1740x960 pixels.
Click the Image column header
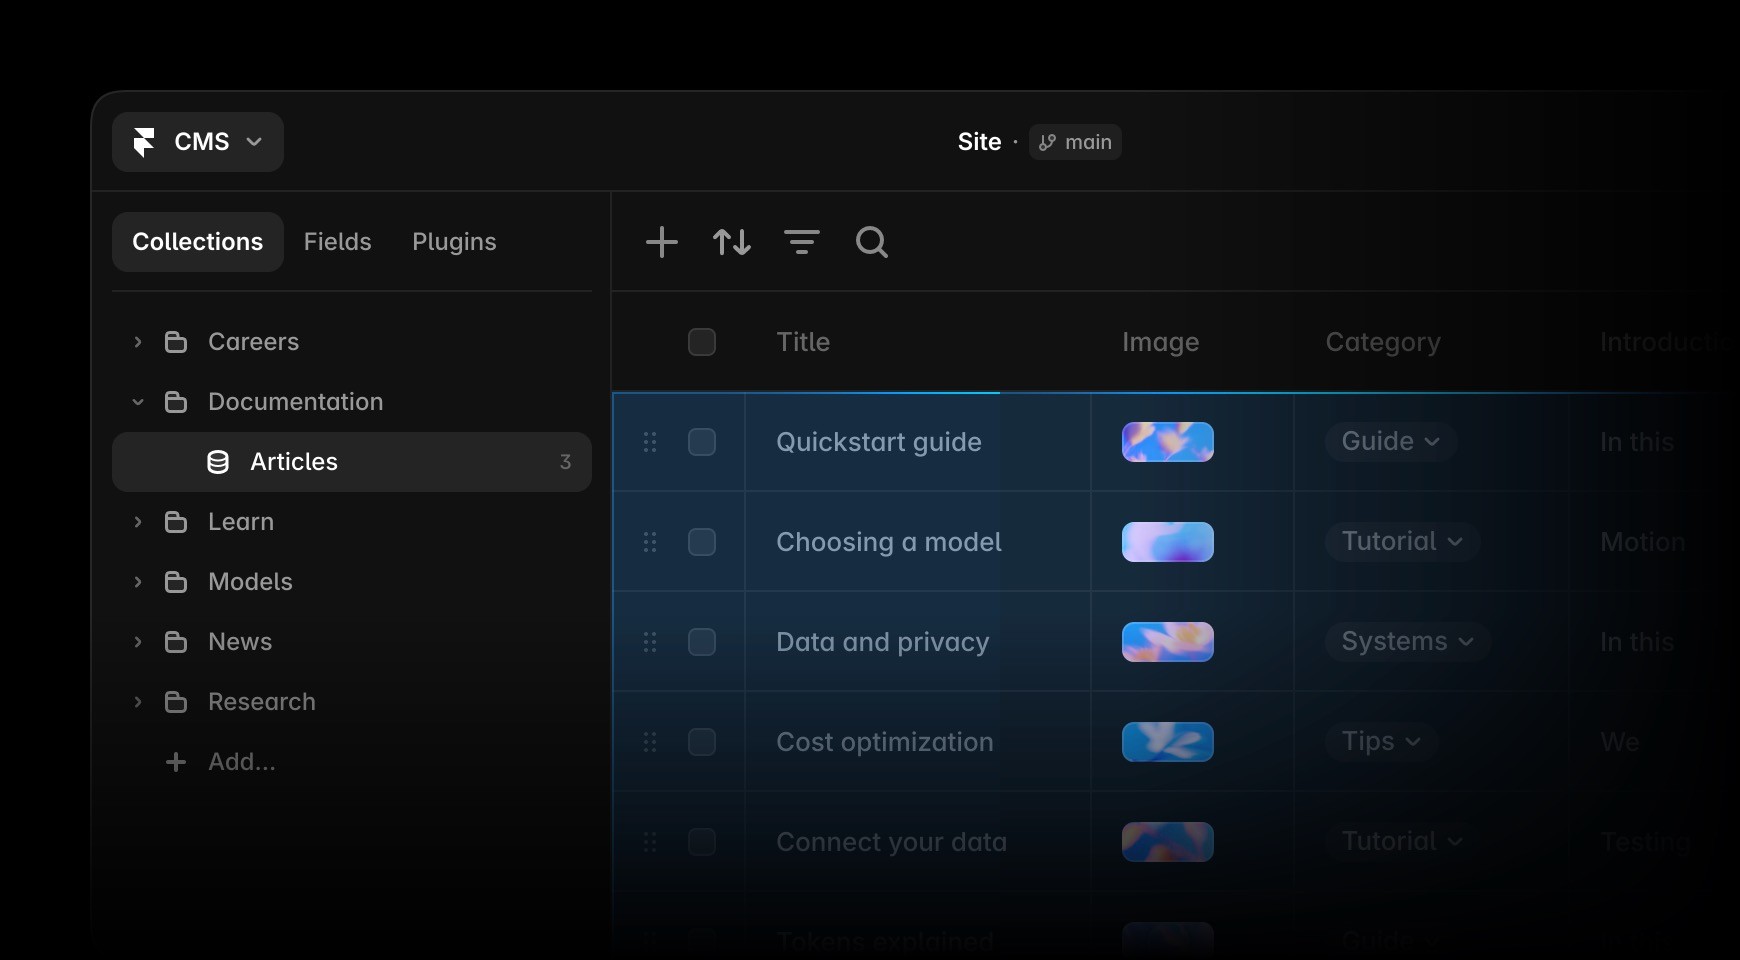coord(1160,342)
